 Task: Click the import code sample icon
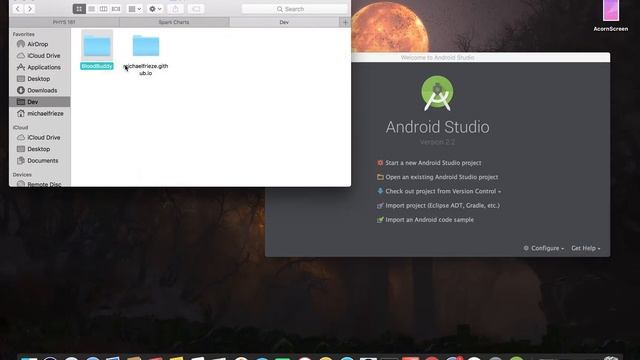(380, 220)
